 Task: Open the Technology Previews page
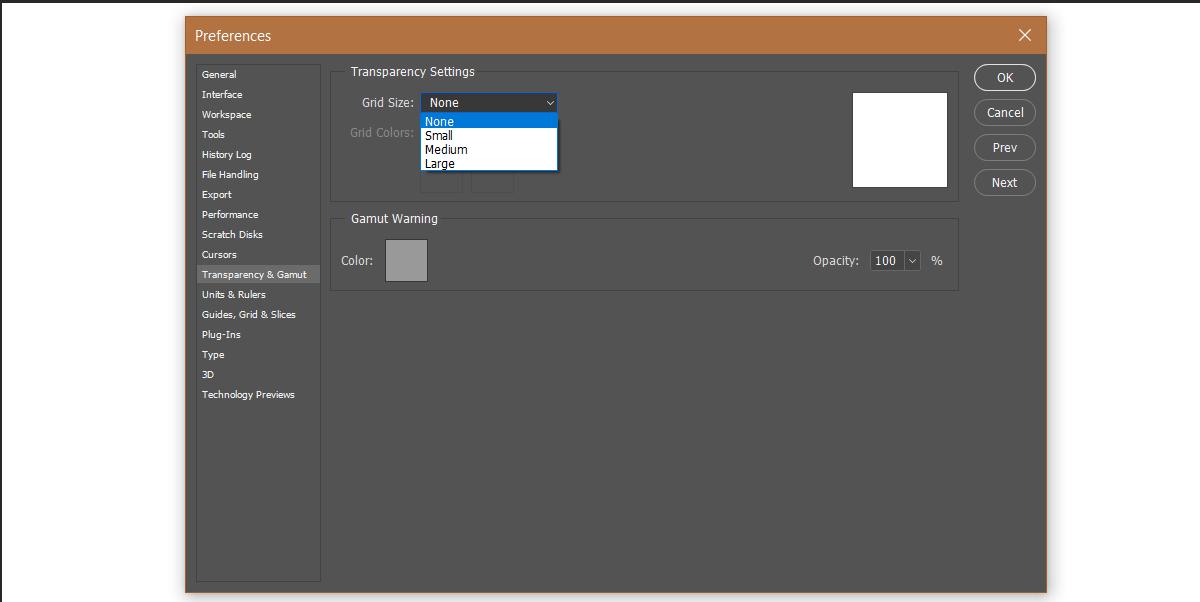(248, 394)
